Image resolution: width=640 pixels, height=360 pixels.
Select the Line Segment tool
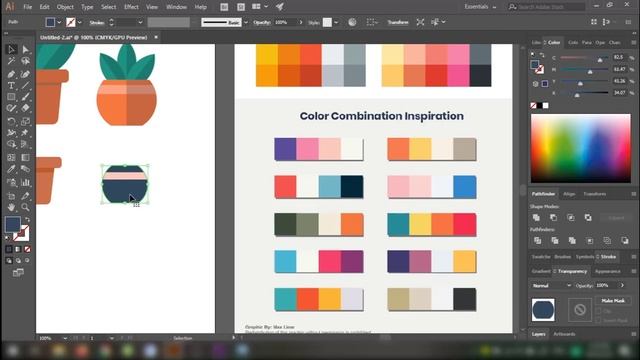(25, 86)
